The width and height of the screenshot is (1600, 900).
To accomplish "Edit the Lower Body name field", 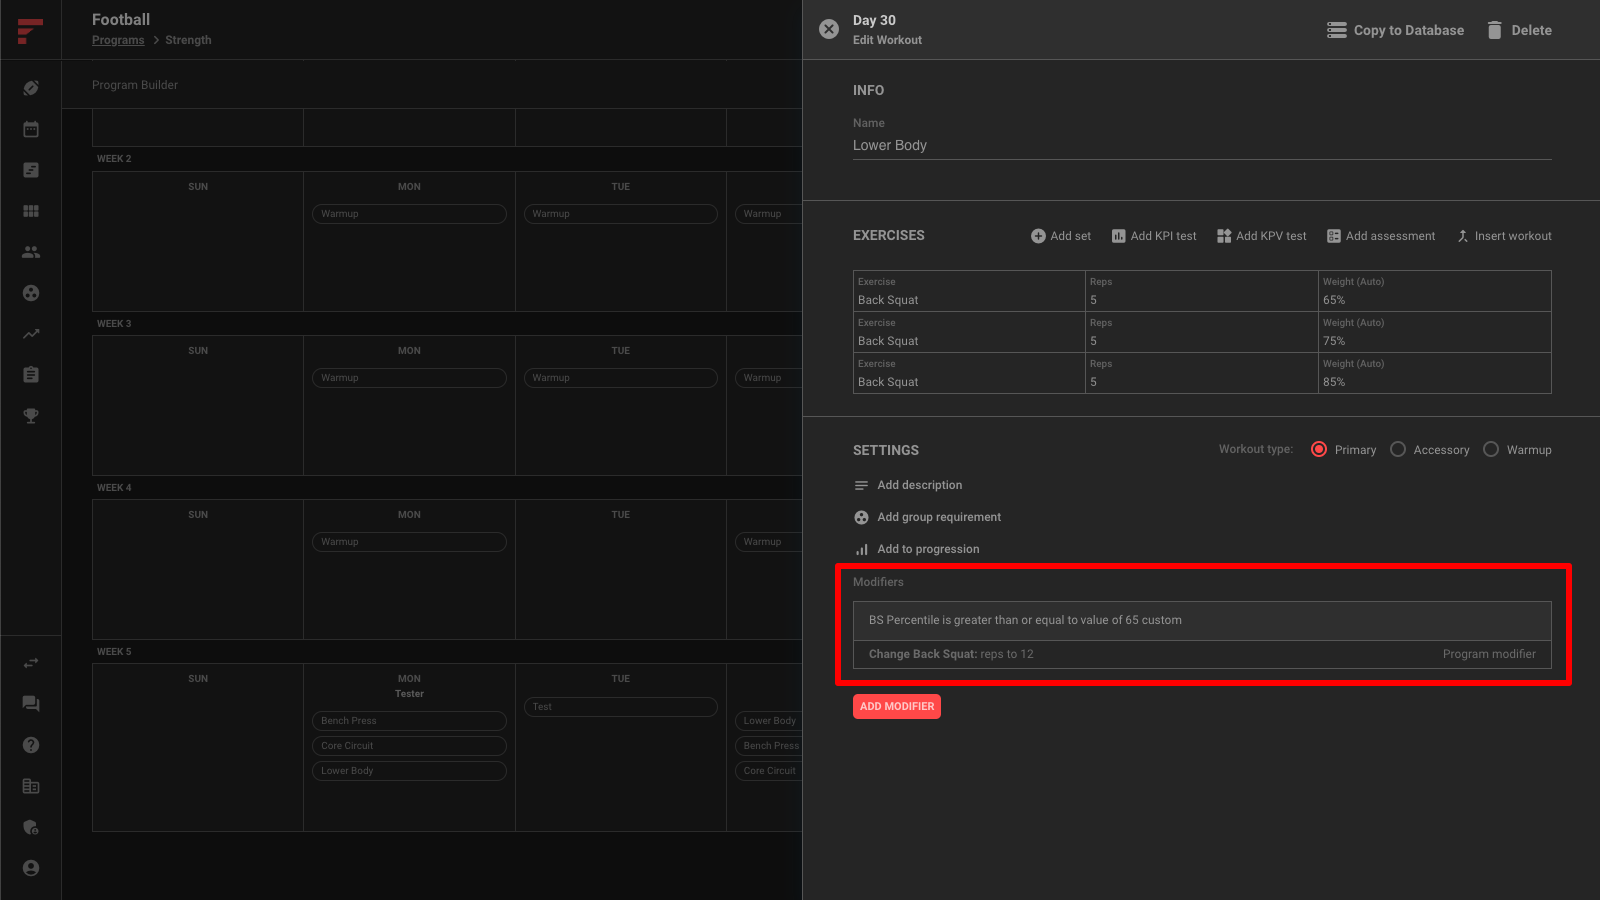I will pos(1202,145).
